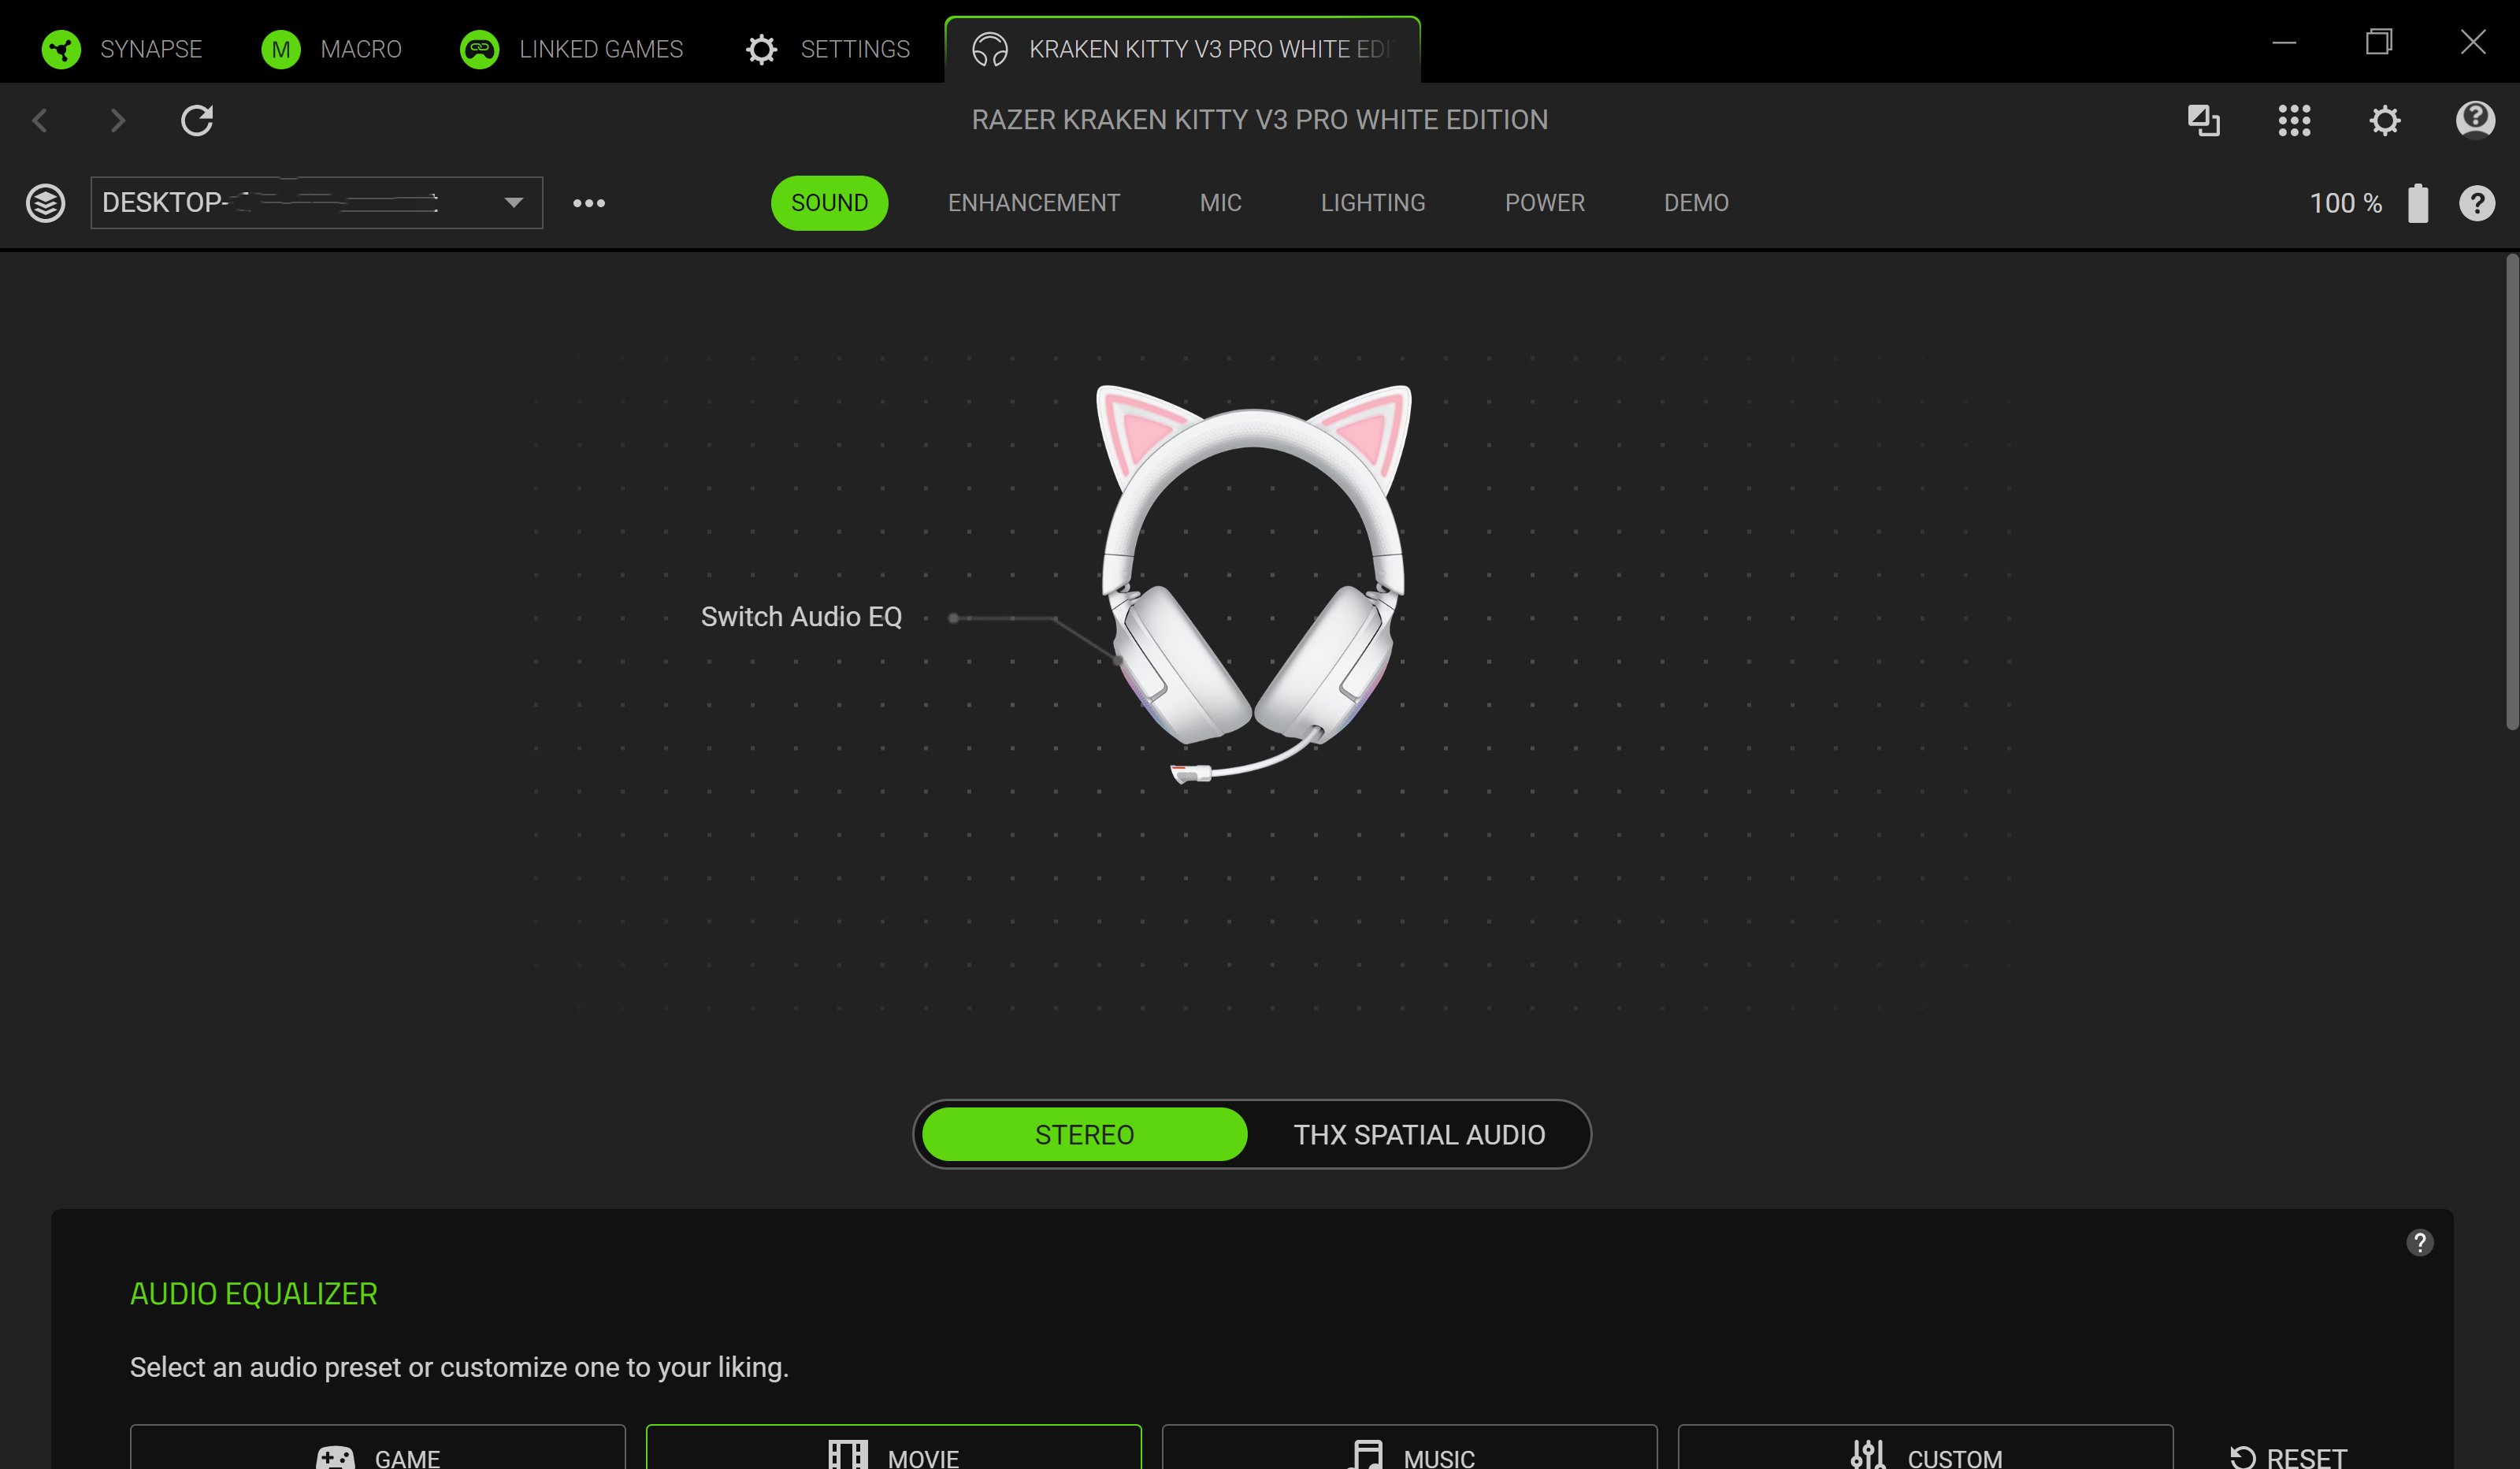Image resolution: width=2520 pixels, height=1469 pixels.
Task: Click the green Synapse logo icon
Action: 61,49
